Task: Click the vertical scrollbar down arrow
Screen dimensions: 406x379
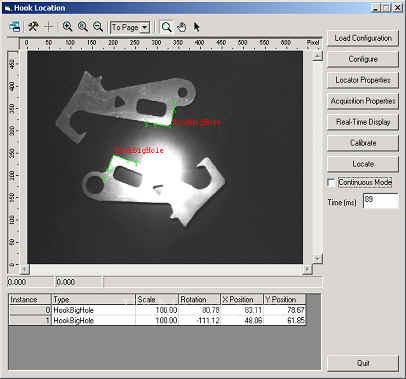Action: click(317, 259)
